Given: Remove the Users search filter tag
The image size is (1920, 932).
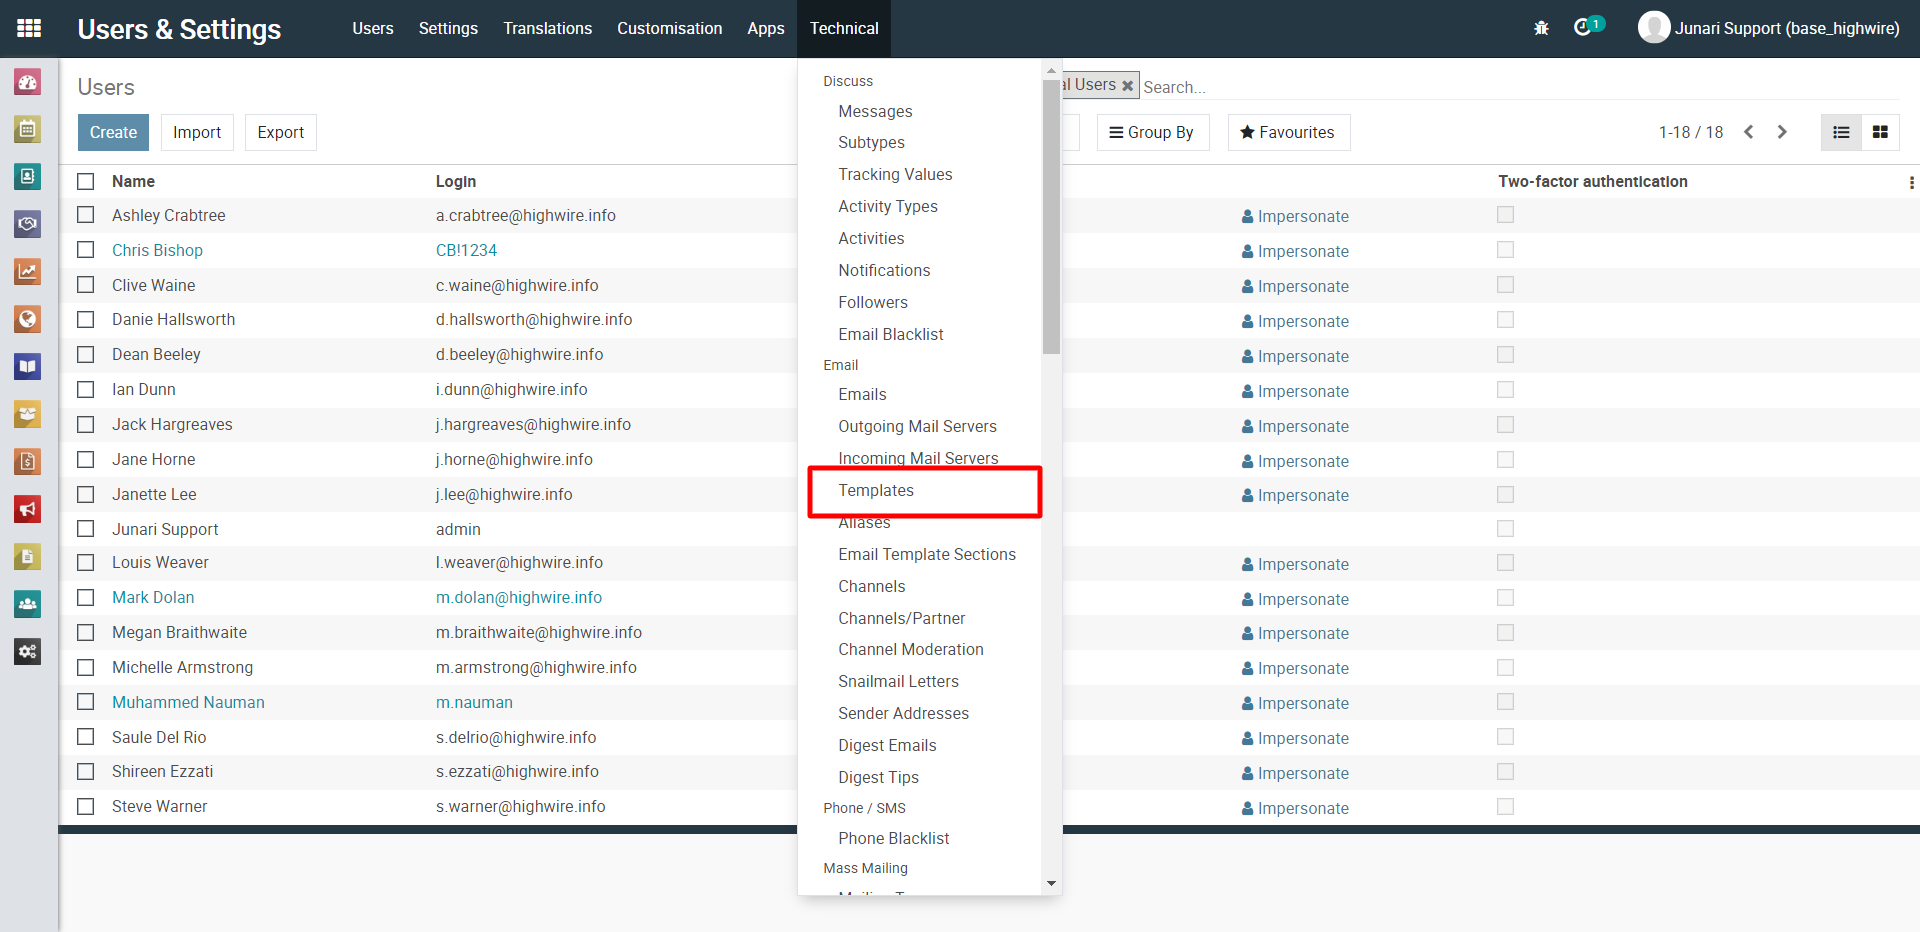Looking at the screenshot, I should point(1128,86).
